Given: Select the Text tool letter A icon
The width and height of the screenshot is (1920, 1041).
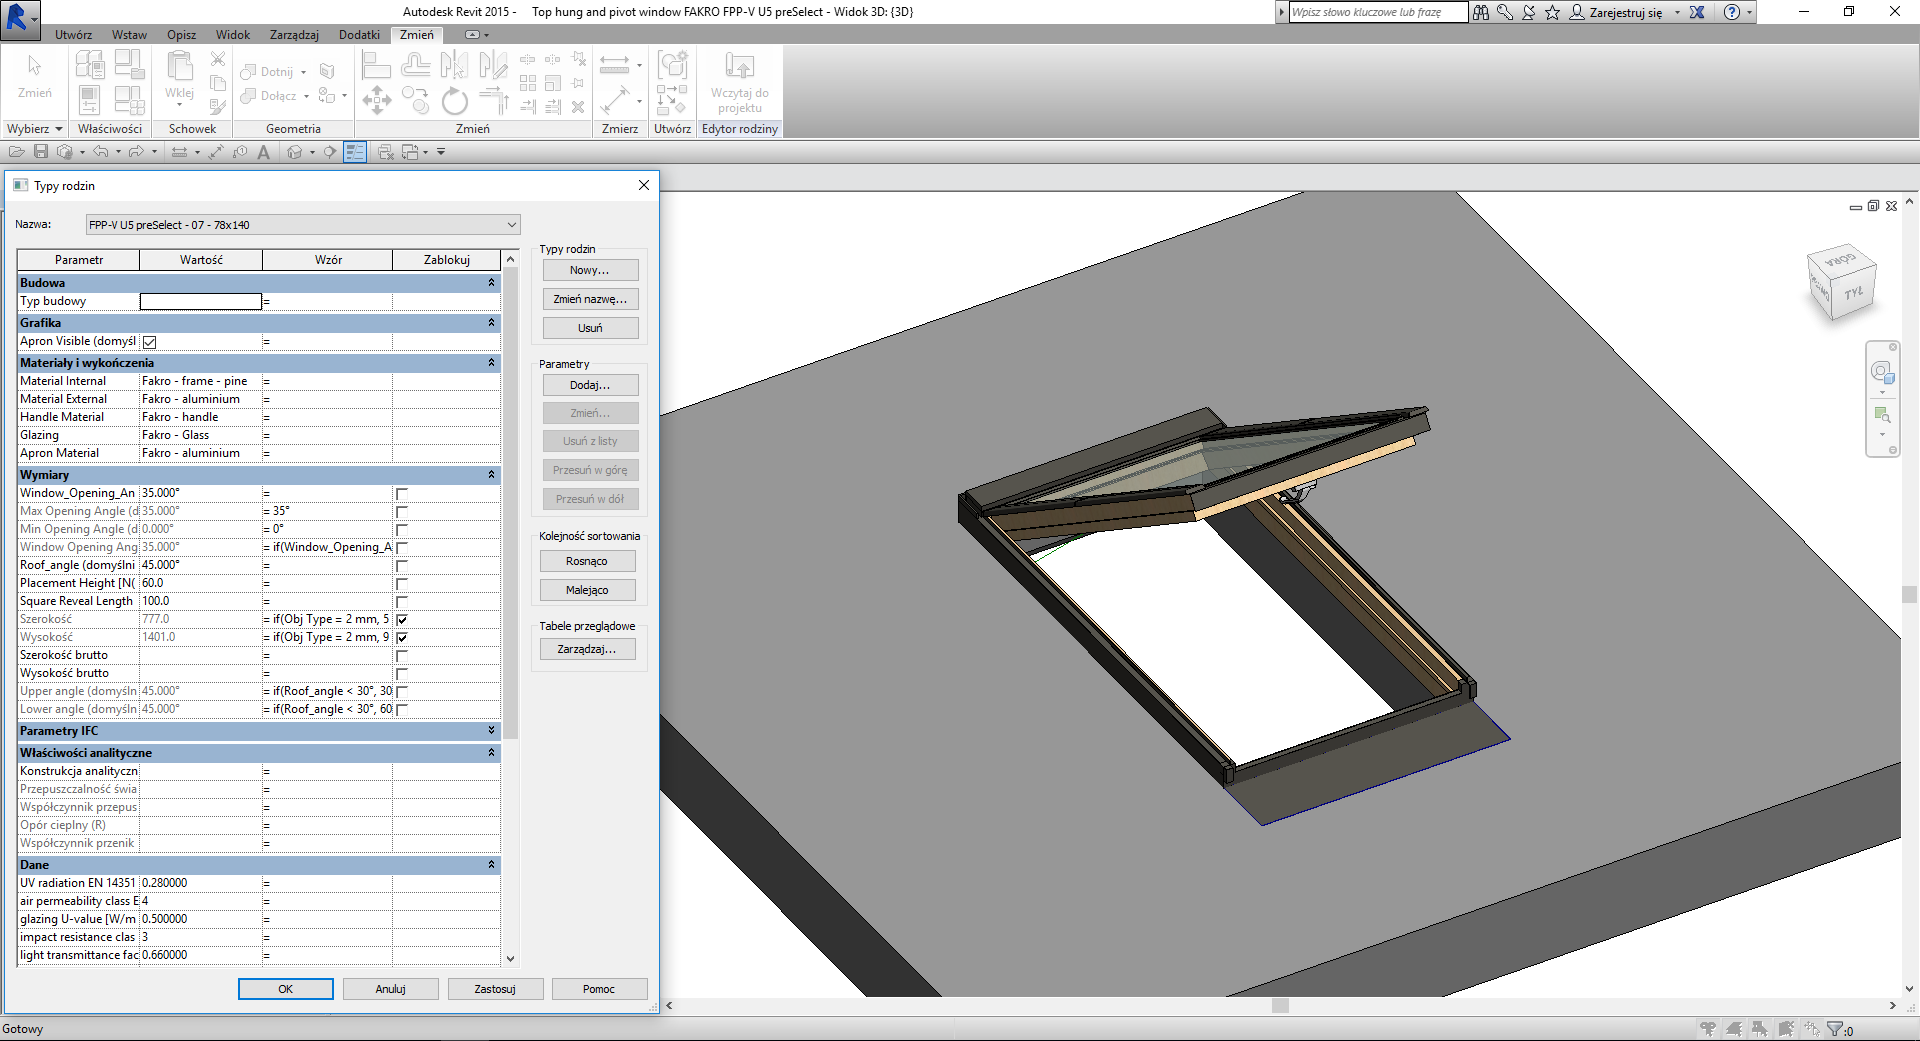Looking at the screenshot, I should pos(263,152).
